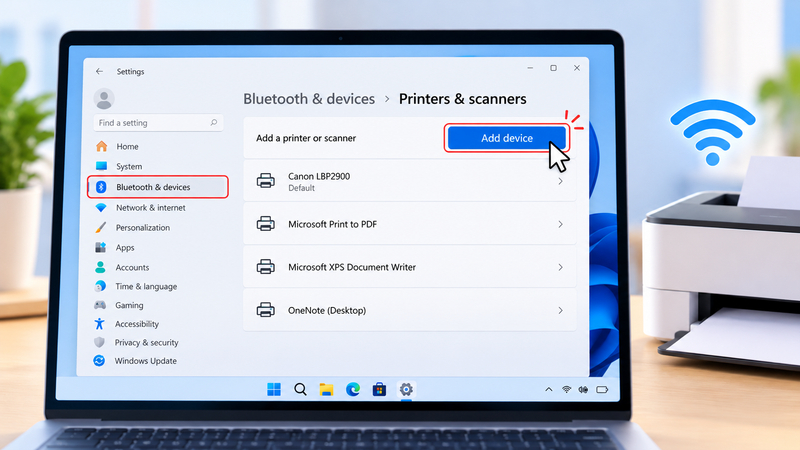This screenshot has height=450, width=800.
Task: Click the Canon LBP2900 printer icon
Action: 265,181
